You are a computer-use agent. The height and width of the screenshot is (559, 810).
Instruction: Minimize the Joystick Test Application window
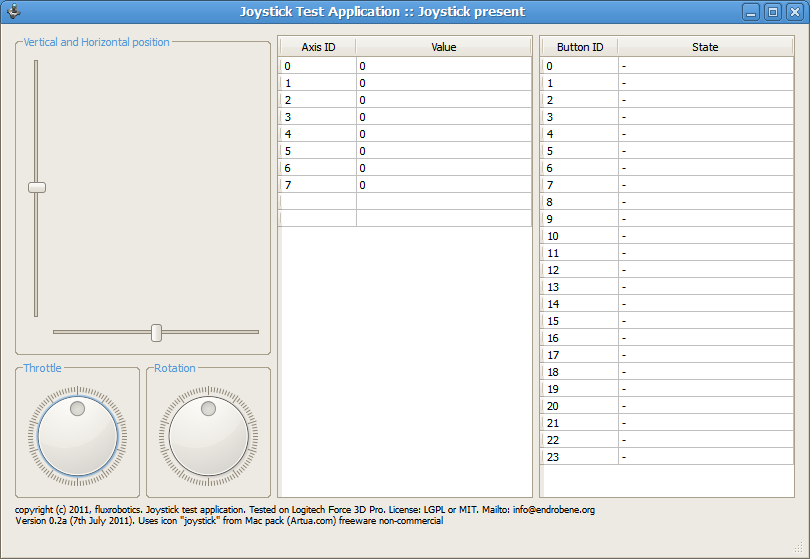click(x=751, y=12)
